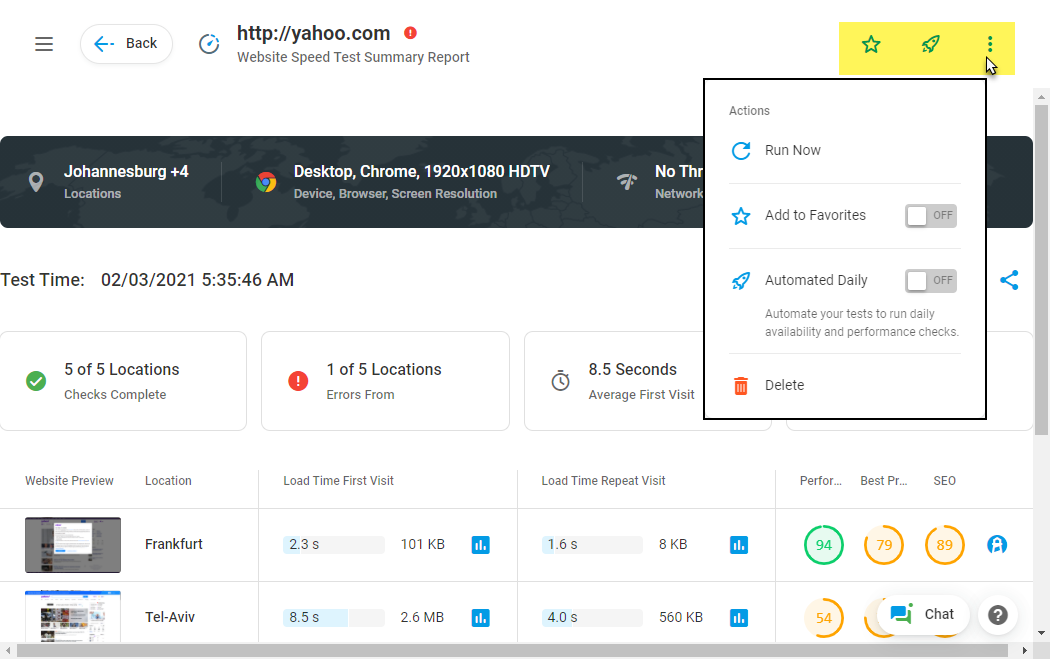The width and height of the screenshot is (1050, 659).
Task: Open the Tel-Aviv website preview thumbnail
Action: tap(73, 616)
